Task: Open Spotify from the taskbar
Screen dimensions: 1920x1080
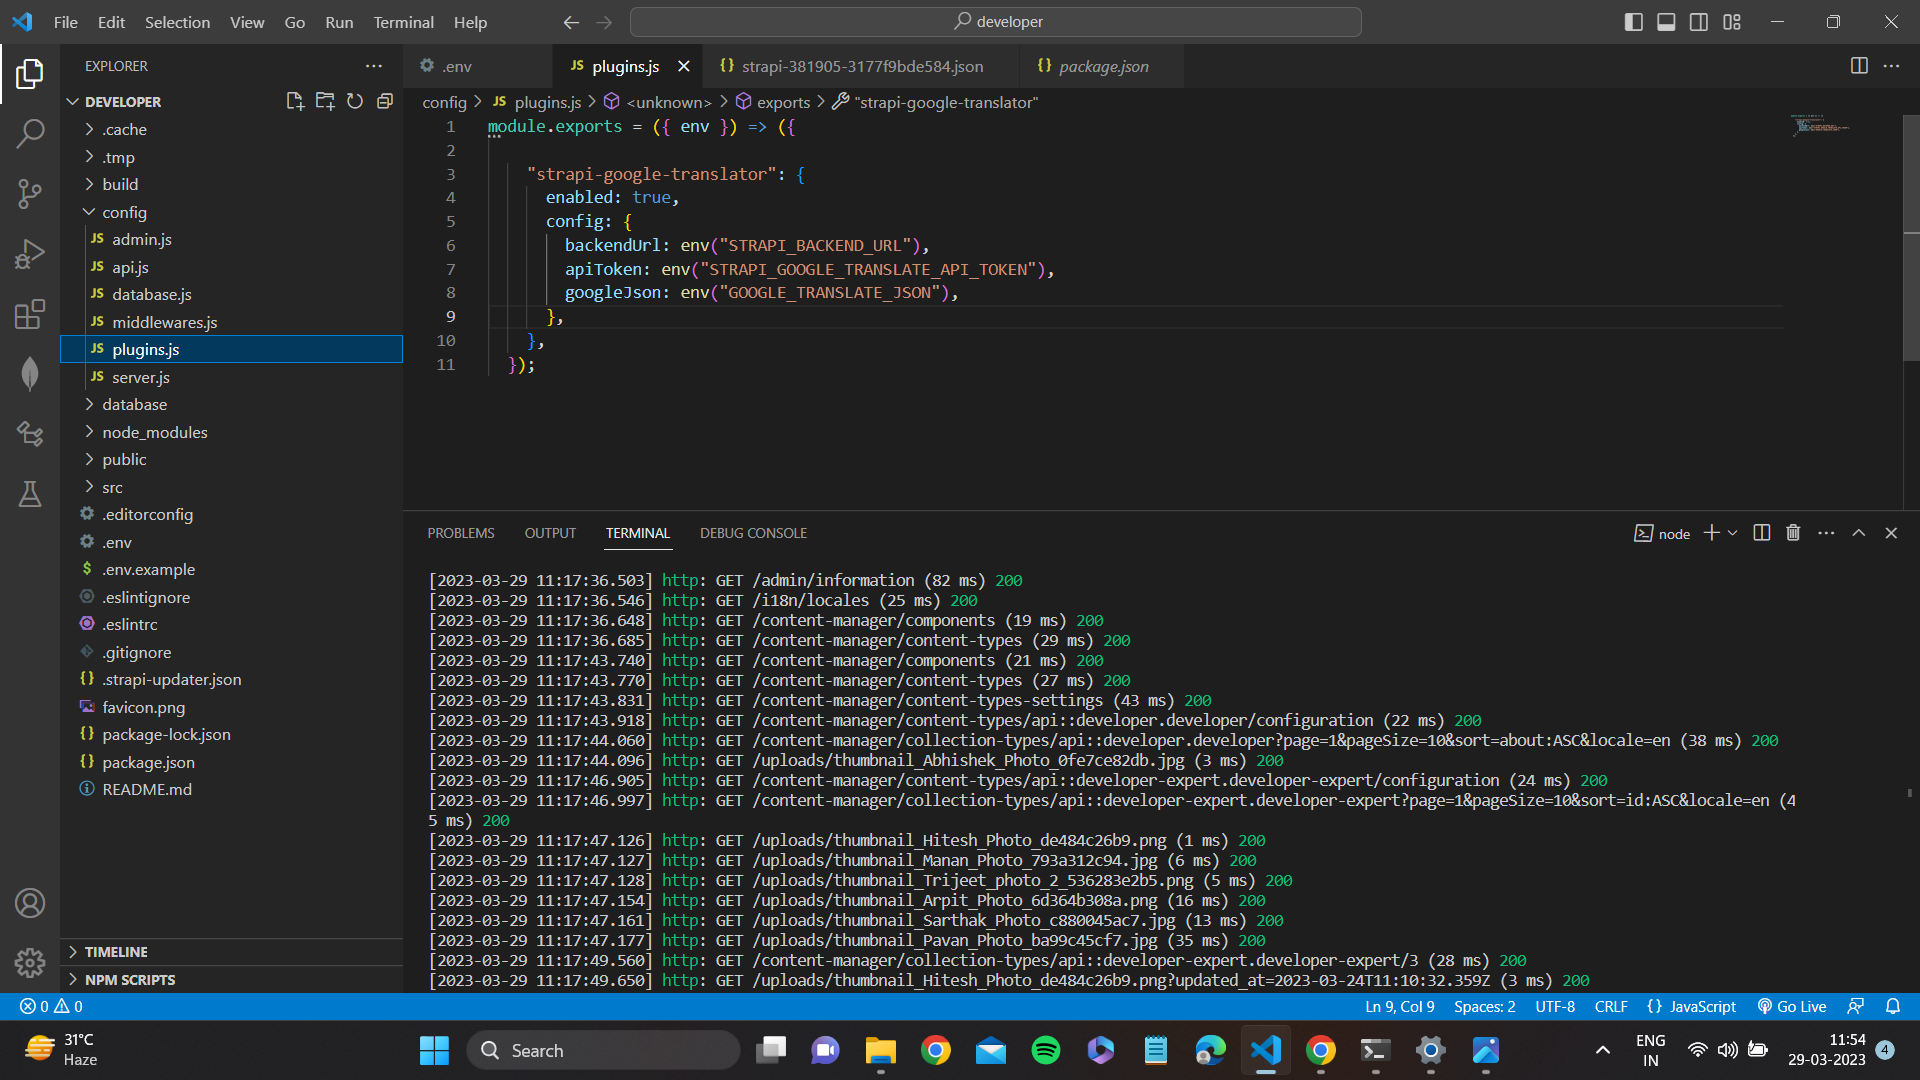Action: (1045, 1050)
